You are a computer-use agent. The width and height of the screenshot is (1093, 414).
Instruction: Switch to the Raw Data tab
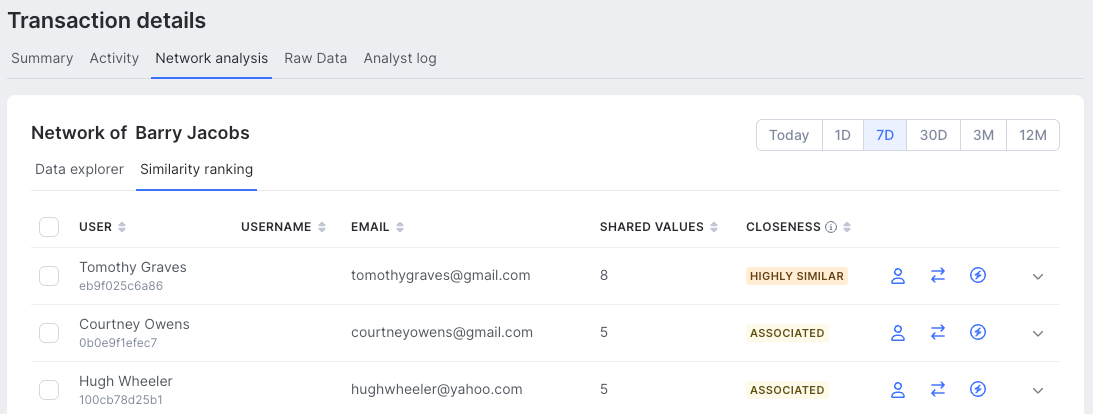315,58
